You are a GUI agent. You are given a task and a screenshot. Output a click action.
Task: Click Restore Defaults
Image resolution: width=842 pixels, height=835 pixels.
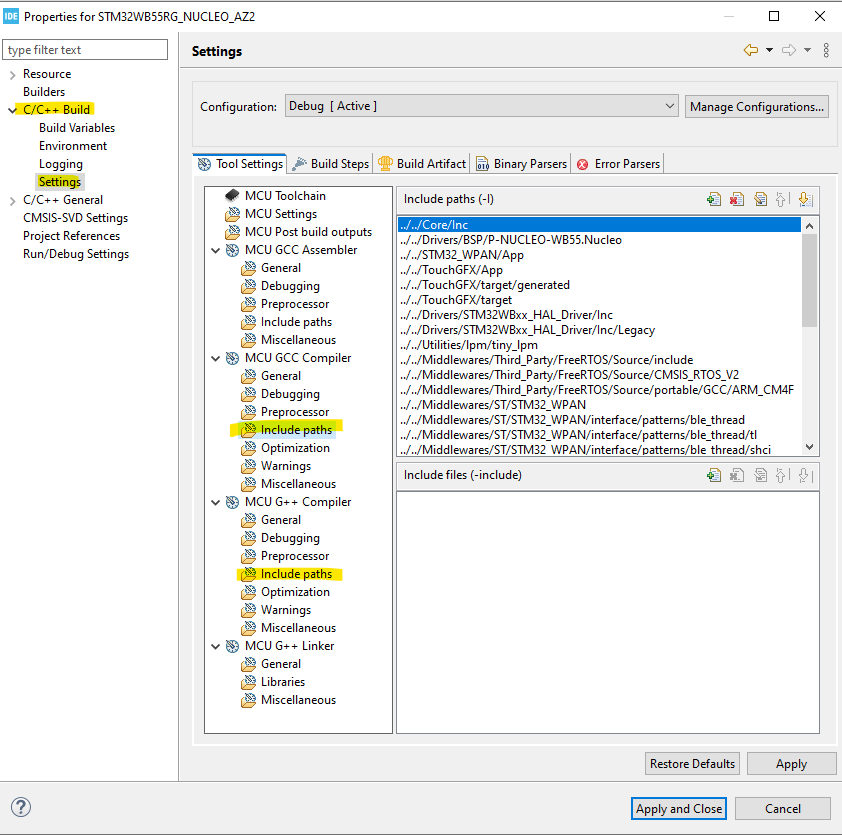tap(692, 764)
